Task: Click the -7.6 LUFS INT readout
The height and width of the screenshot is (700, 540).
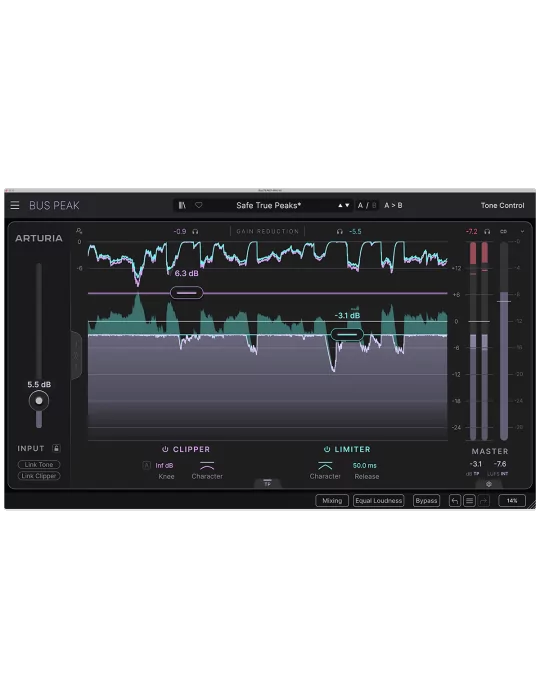Action: coord(500,464)
